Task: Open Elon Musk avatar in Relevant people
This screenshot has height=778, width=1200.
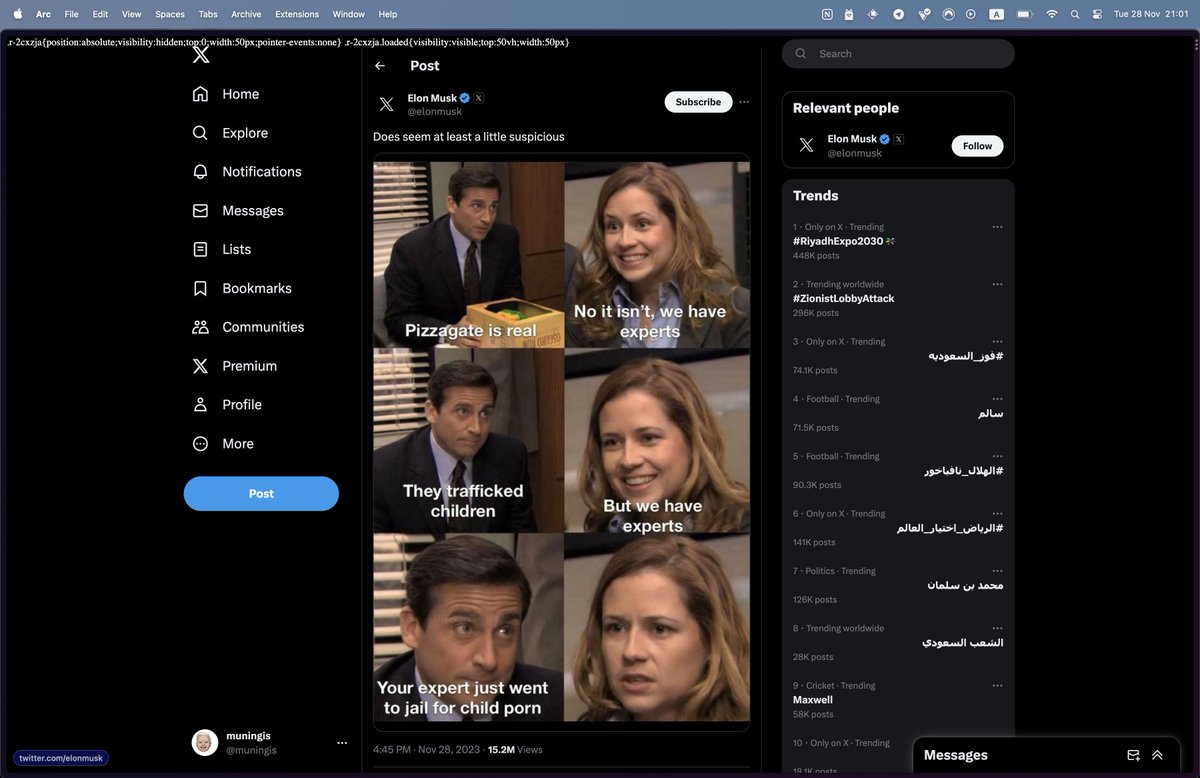Action: 806,146
